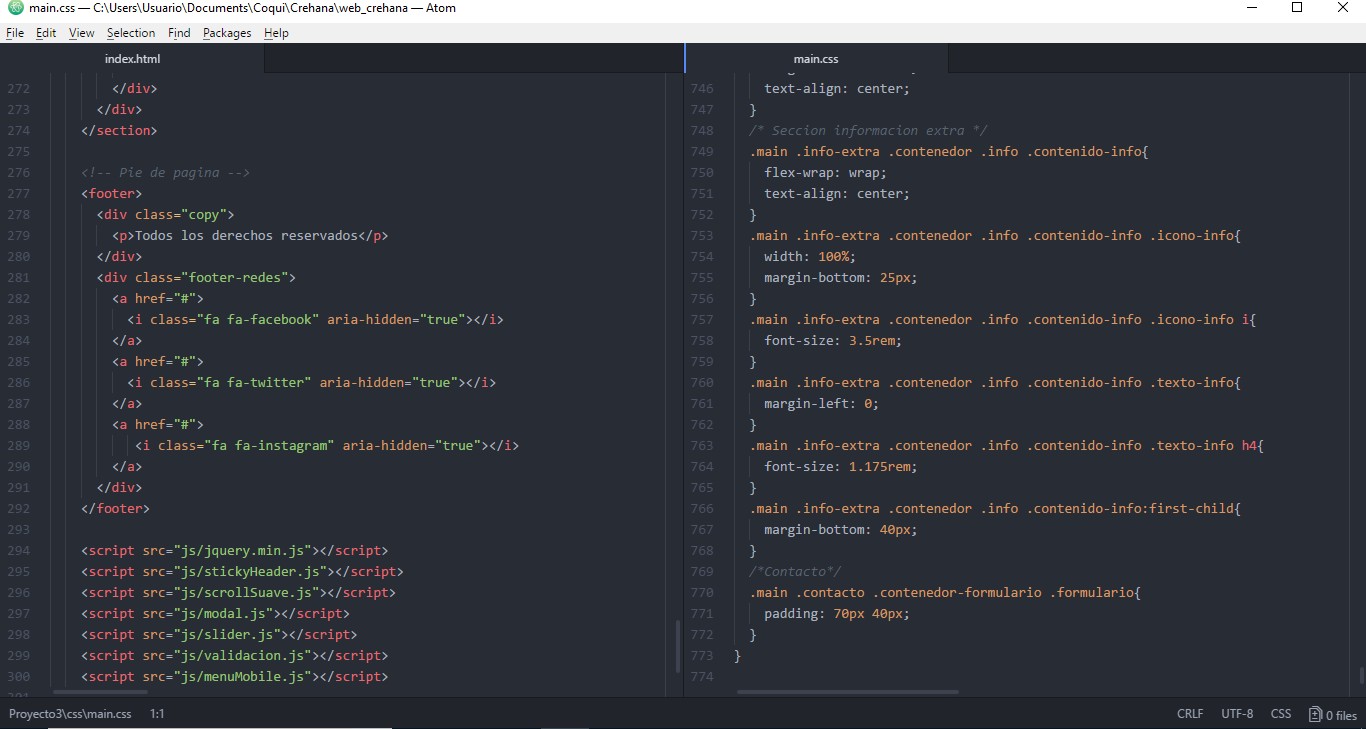Screen dimensions: 1366x729
Task: Click the font-size: 1.175rem declaration
Action: tap(841, 466)
